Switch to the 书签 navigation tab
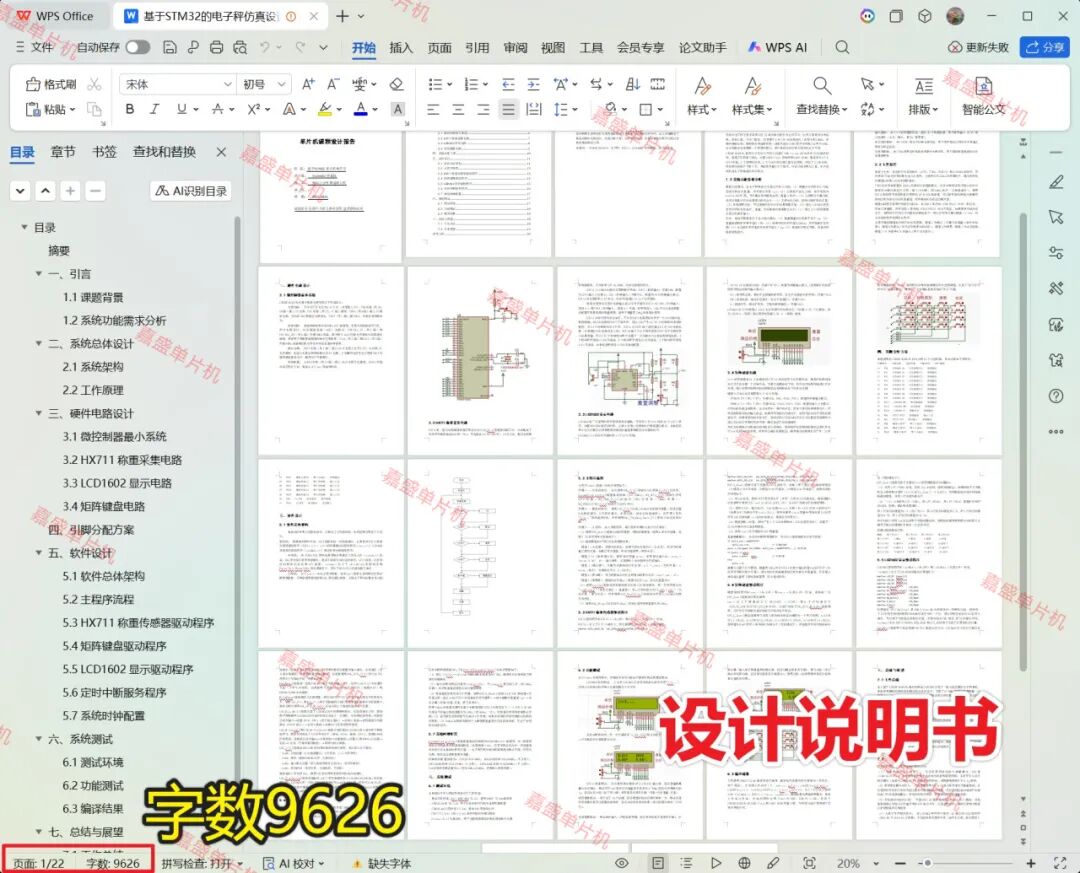1080x873 pixels. pos(104,152)
